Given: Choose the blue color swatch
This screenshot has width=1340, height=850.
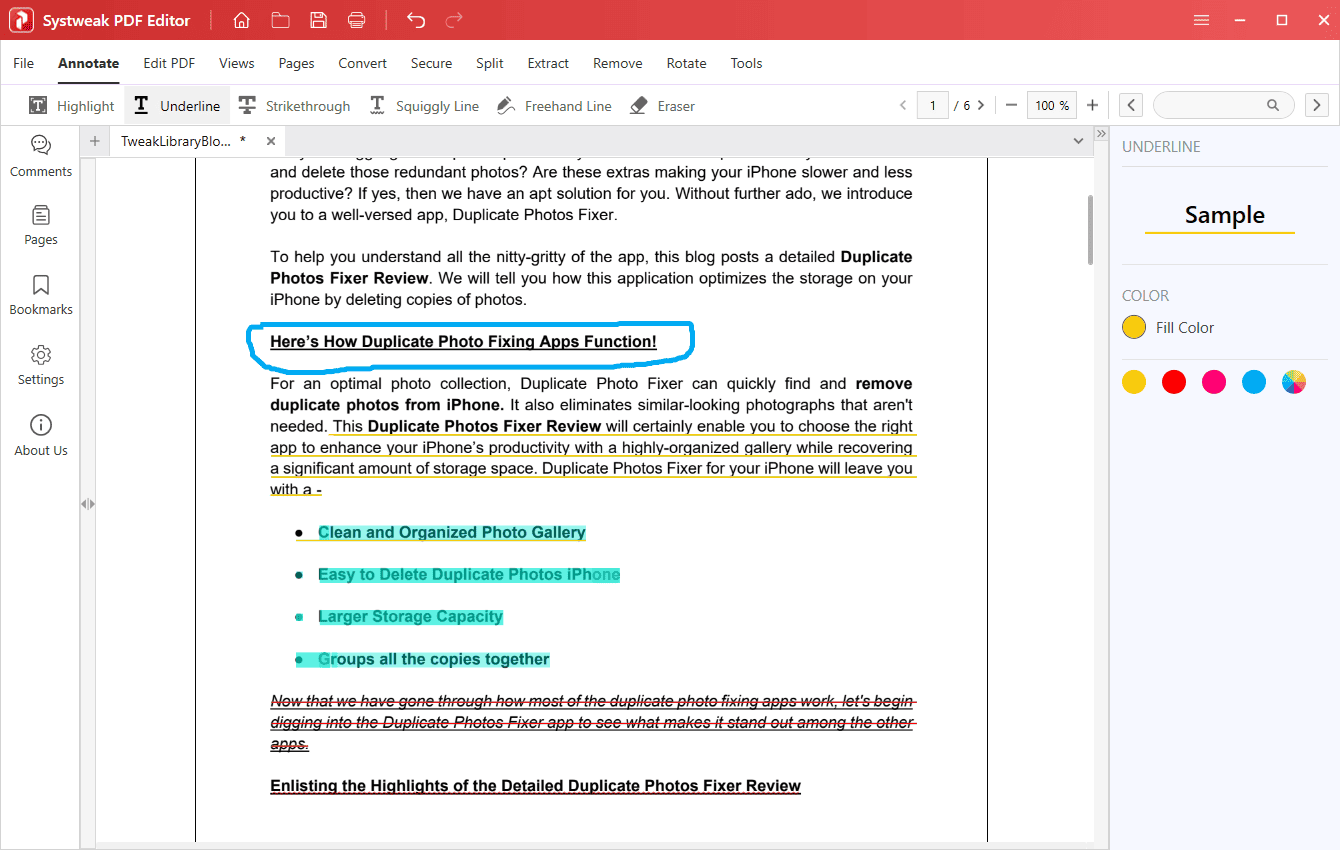Looking at the screenshot, I should tap(1254, 382).
